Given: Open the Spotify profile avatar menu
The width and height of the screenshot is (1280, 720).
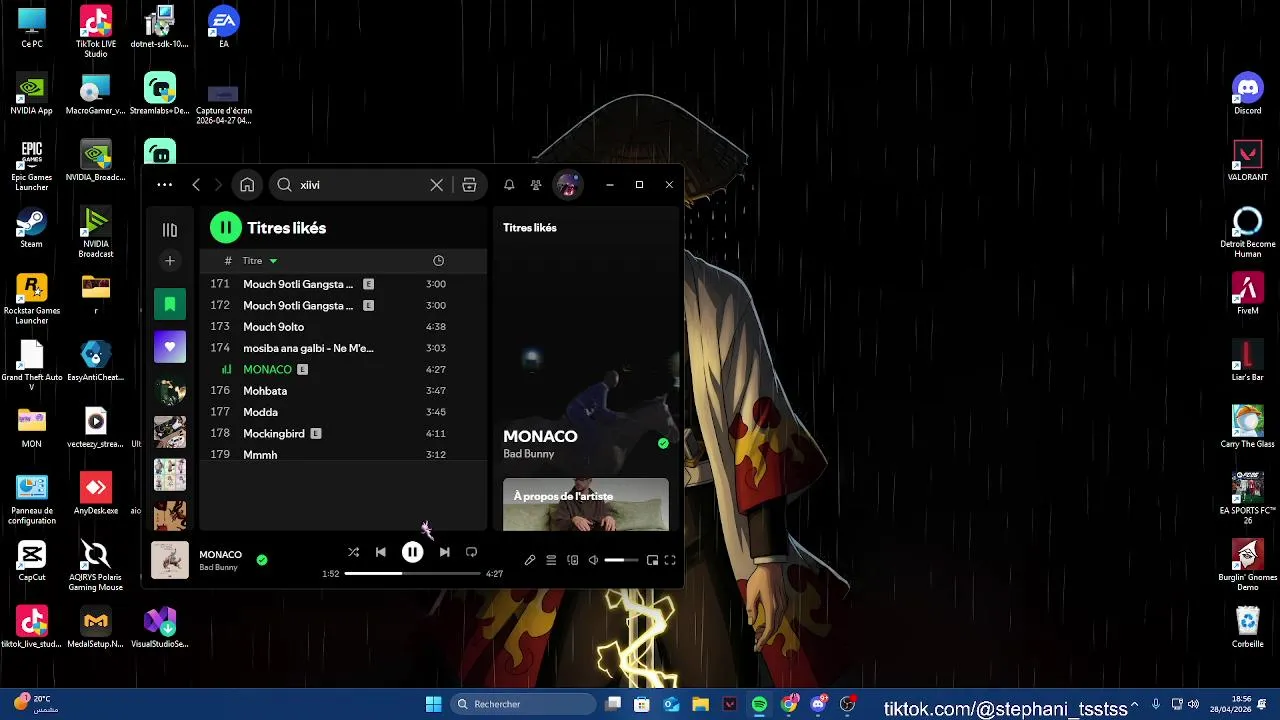Looking at the screenshot, I should click(x=568, y=185).
